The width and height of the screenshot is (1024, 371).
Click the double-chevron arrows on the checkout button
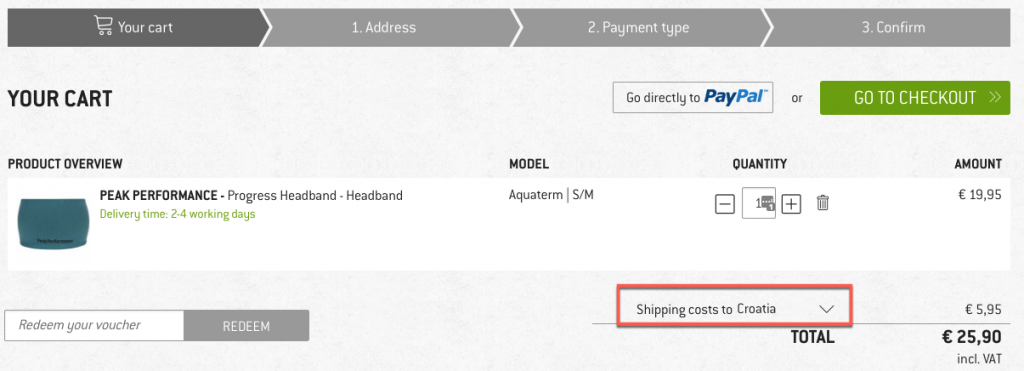click(995, 97)
